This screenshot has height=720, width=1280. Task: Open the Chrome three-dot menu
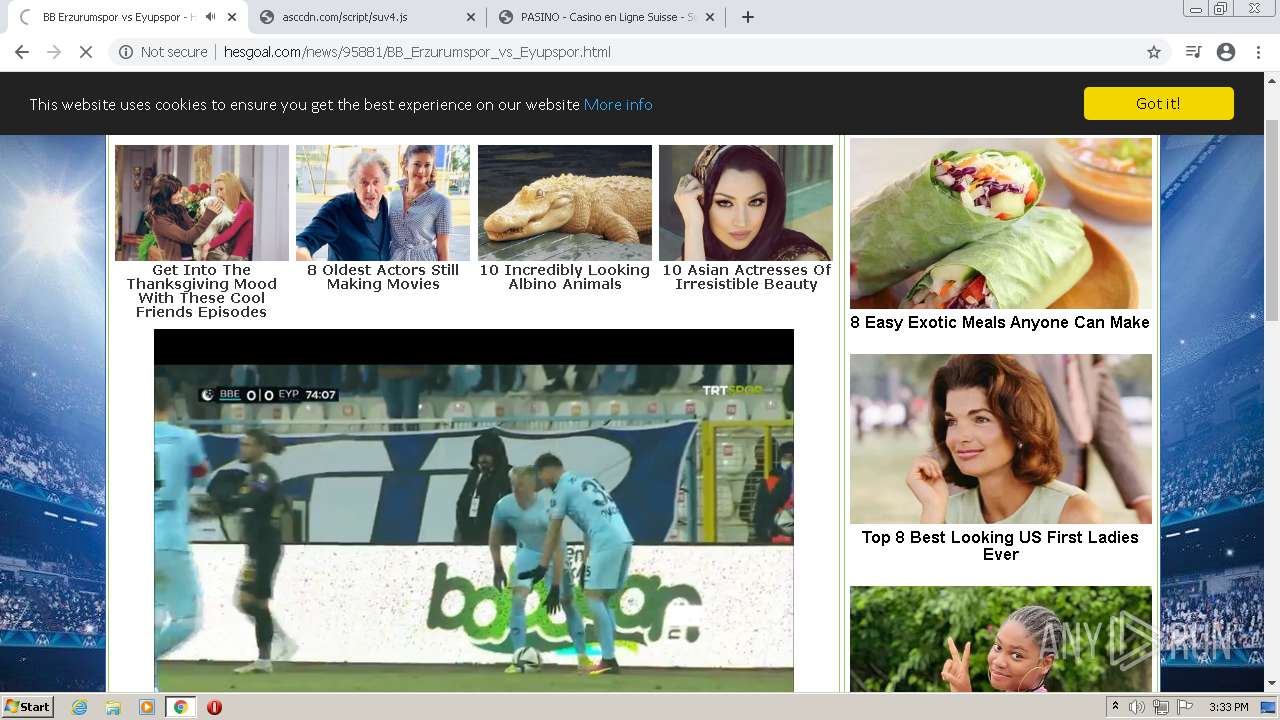point(1258,52)
